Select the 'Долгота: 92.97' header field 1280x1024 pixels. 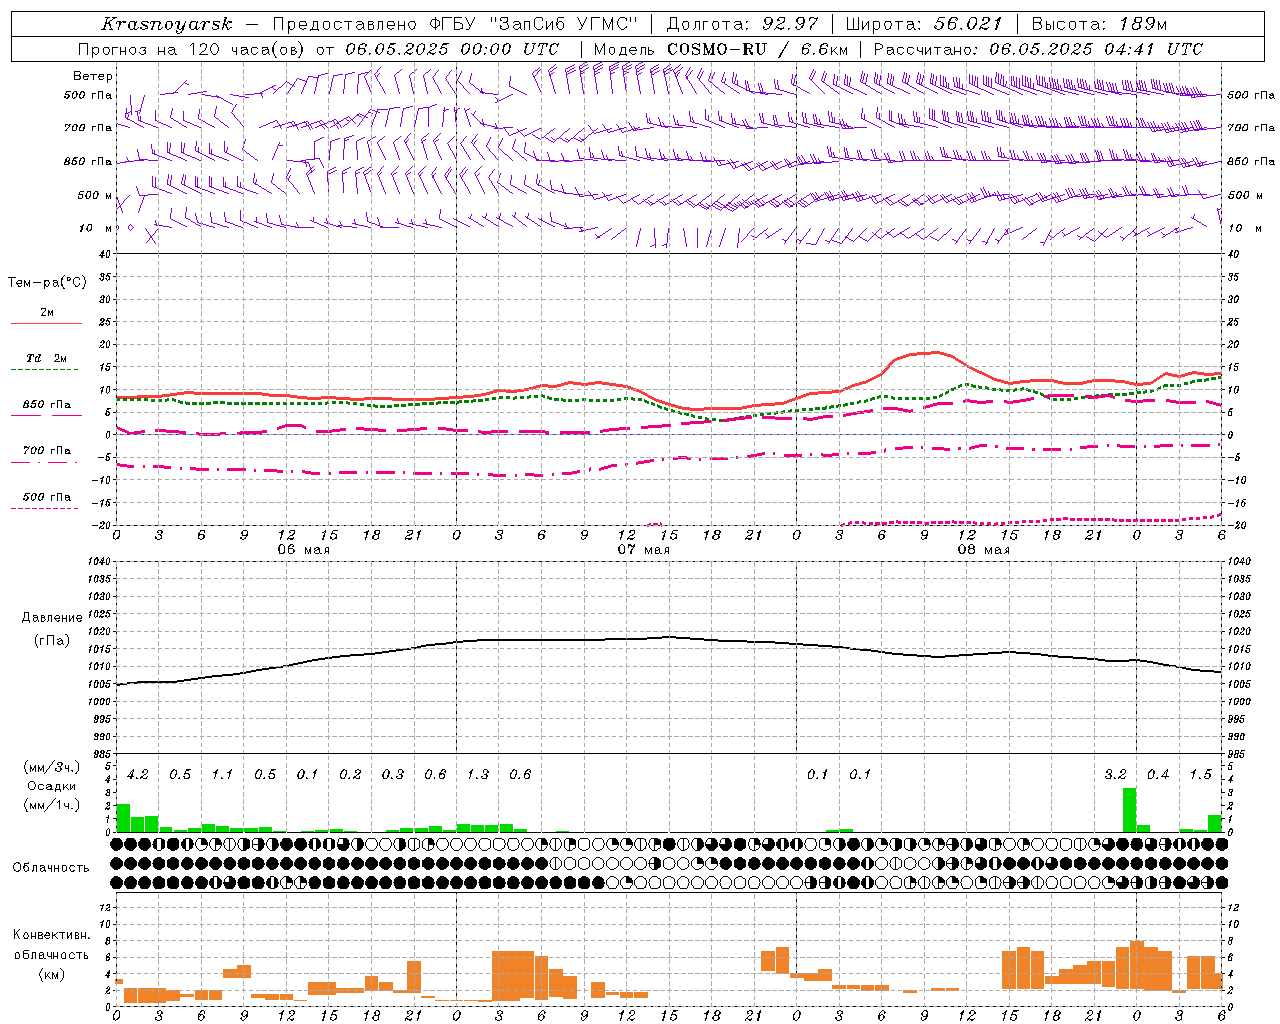click(742, 24)
